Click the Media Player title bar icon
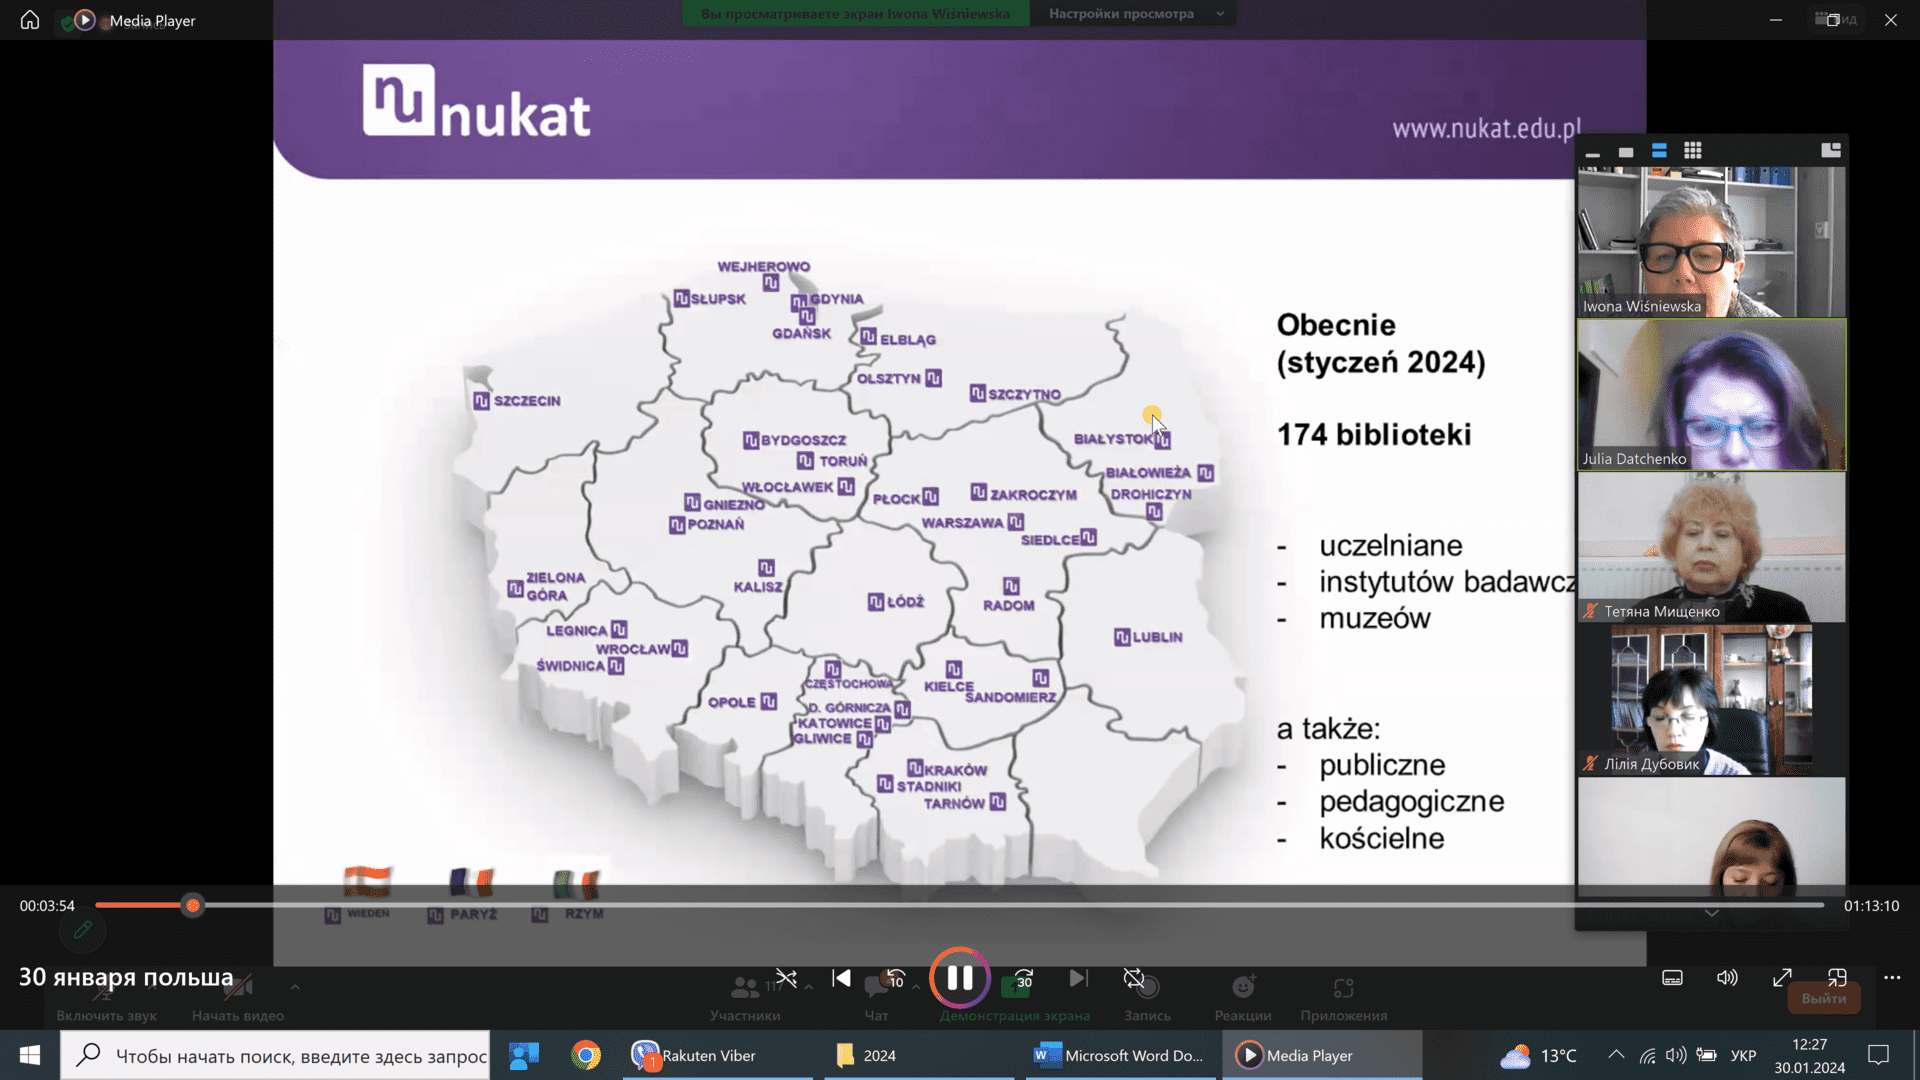1920x1080 pixels. 84,20
